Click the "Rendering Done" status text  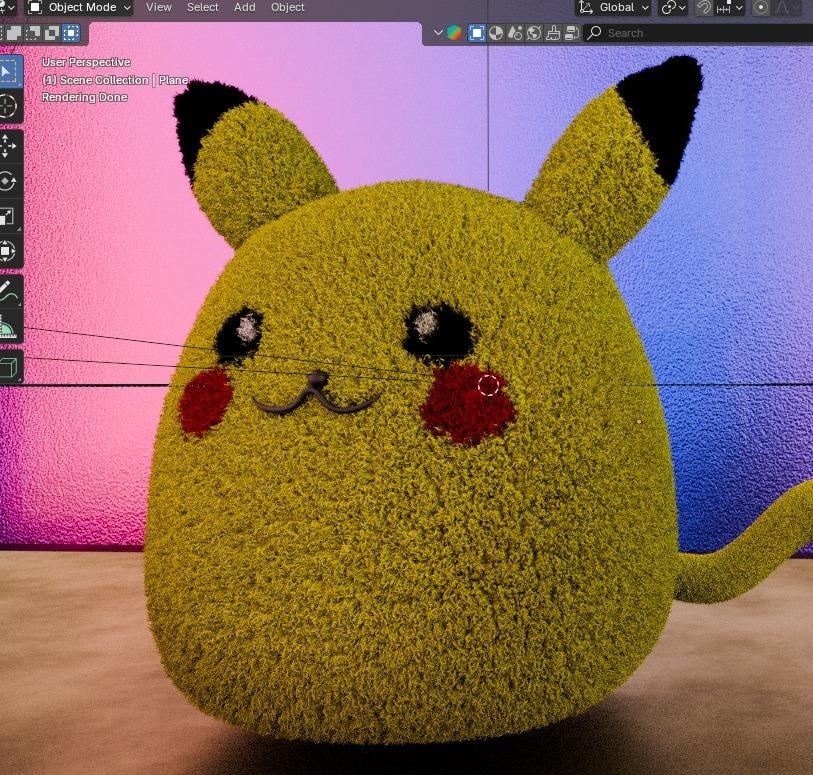click(x=85, y=97)
